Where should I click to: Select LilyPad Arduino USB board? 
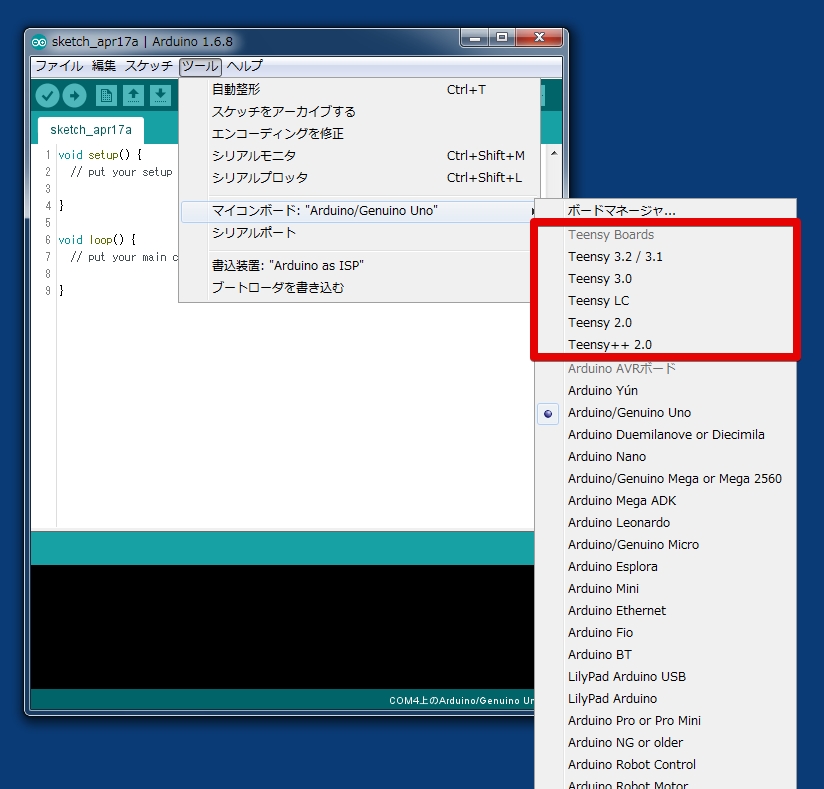(x=665, y=677)
